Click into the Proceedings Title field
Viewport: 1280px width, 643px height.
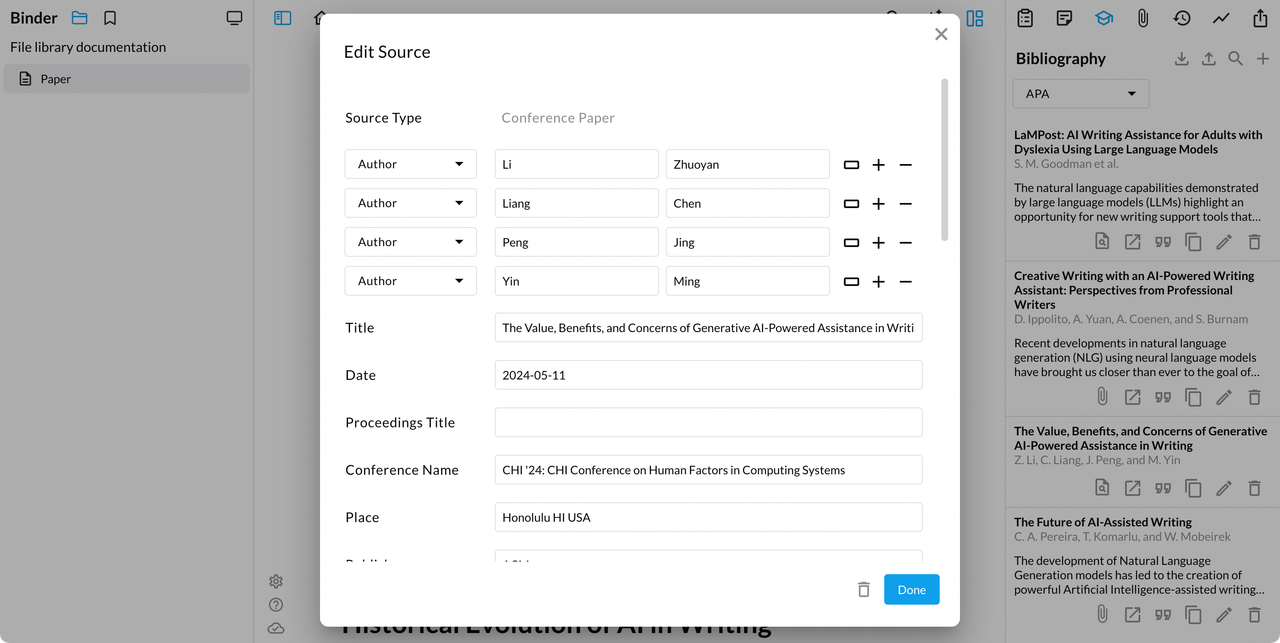tap(708, 423)
